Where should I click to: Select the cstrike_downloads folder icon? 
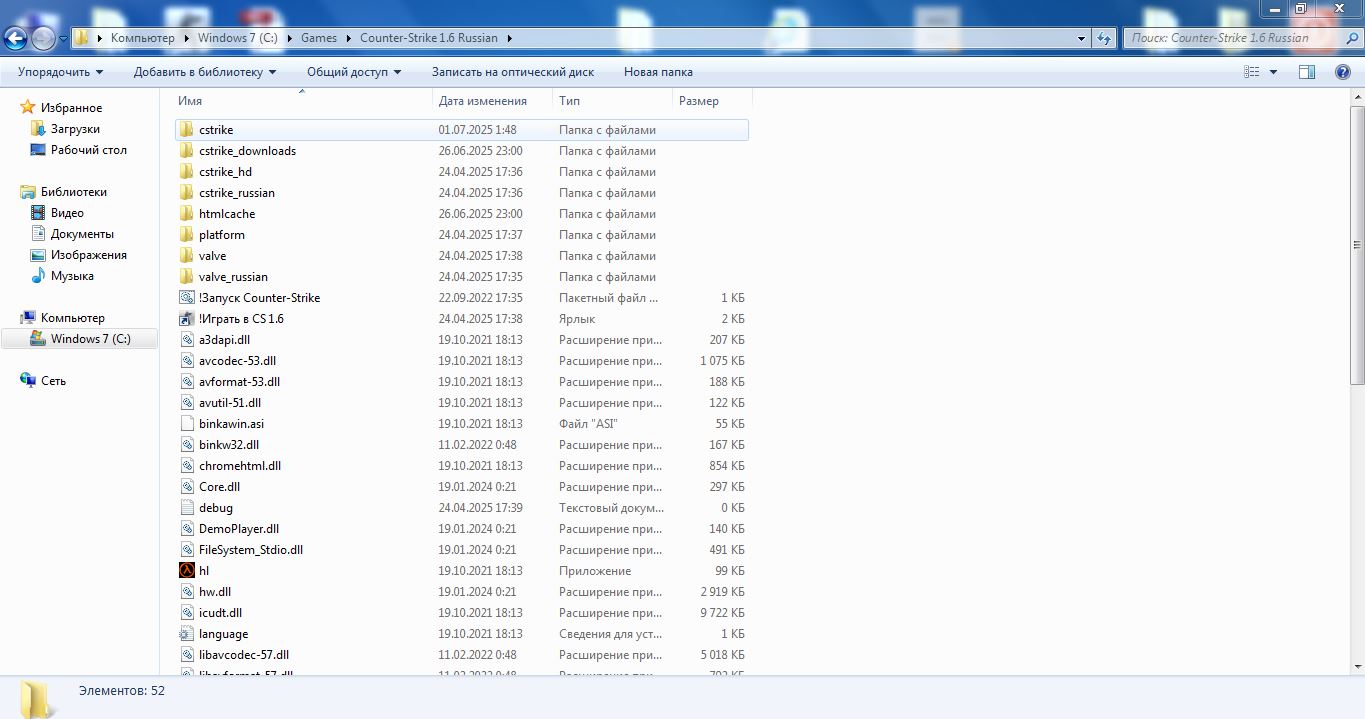pos(186,151)
